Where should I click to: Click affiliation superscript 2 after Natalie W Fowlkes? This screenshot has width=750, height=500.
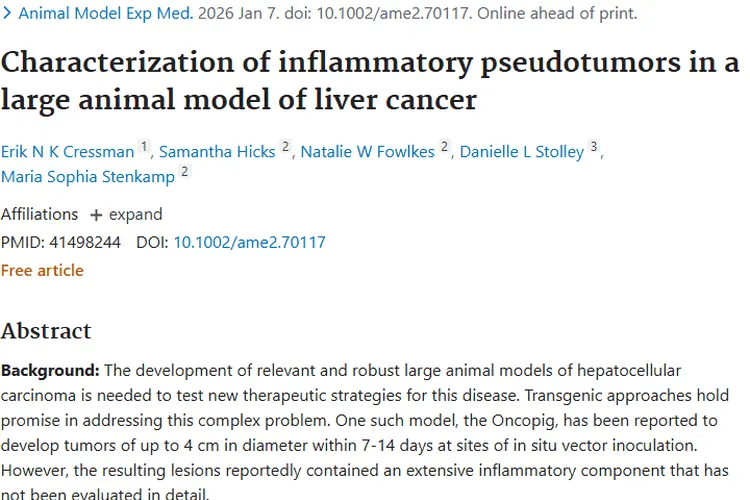pos(444,147)
